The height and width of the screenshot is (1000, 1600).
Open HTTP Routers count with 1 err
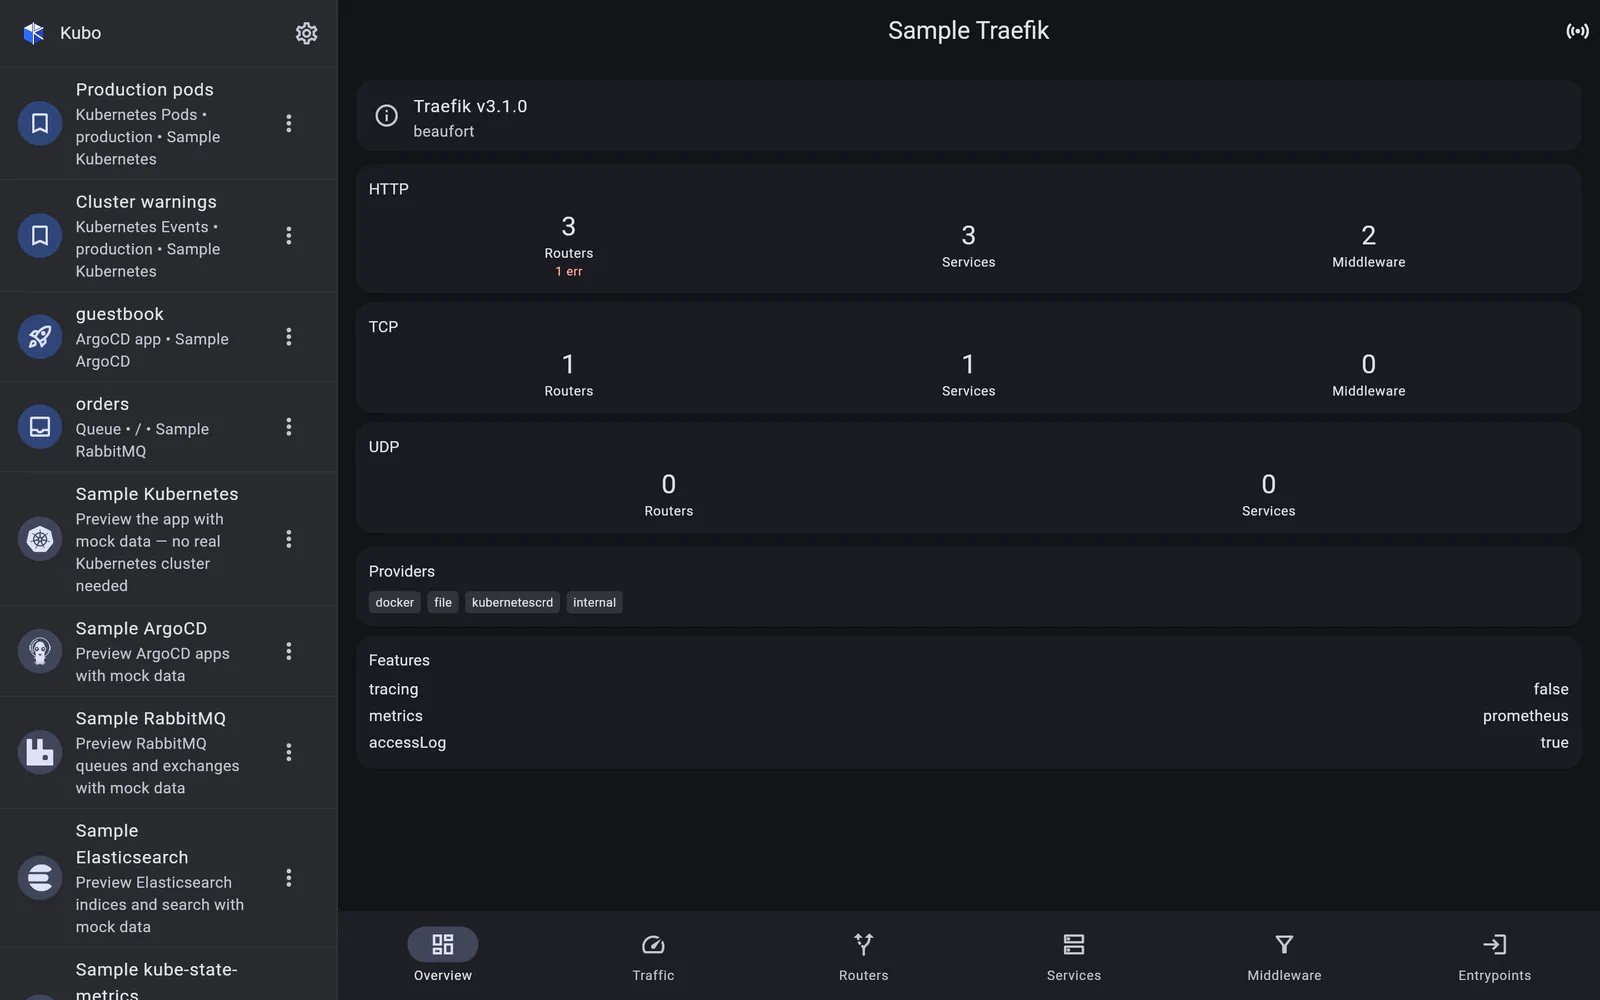pos(569,245)
